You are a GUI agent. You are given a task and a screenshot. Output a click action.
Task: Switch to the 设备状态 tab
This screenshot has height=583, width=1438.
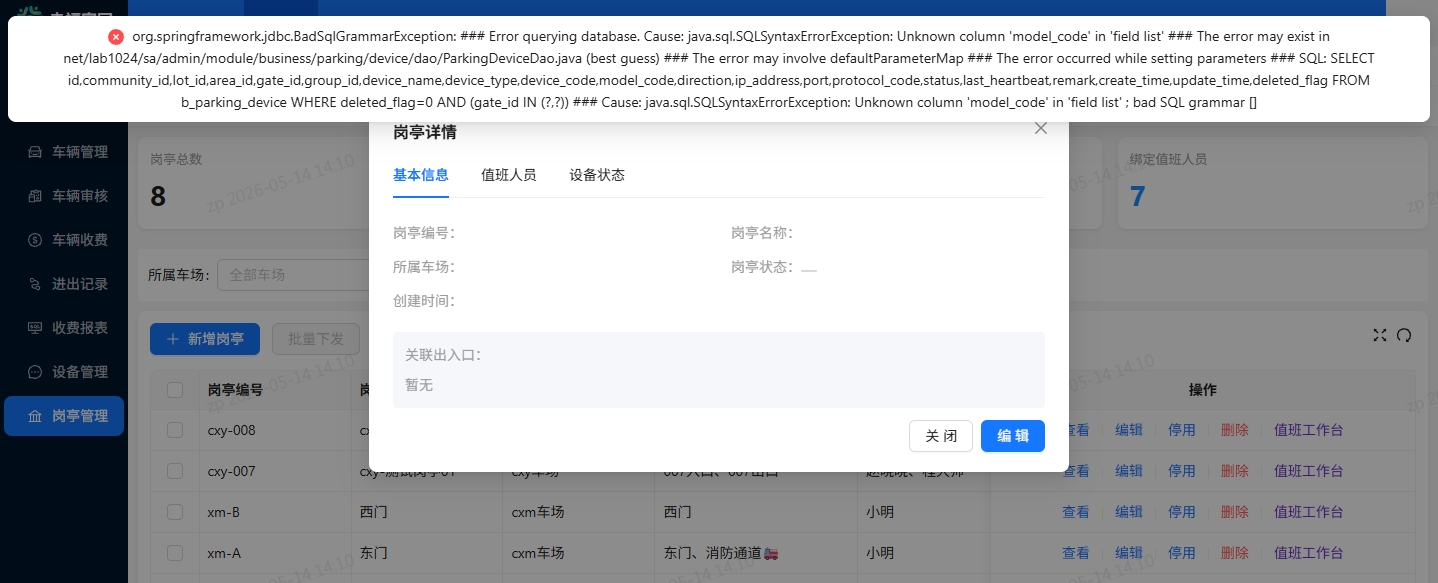point(597,175)
